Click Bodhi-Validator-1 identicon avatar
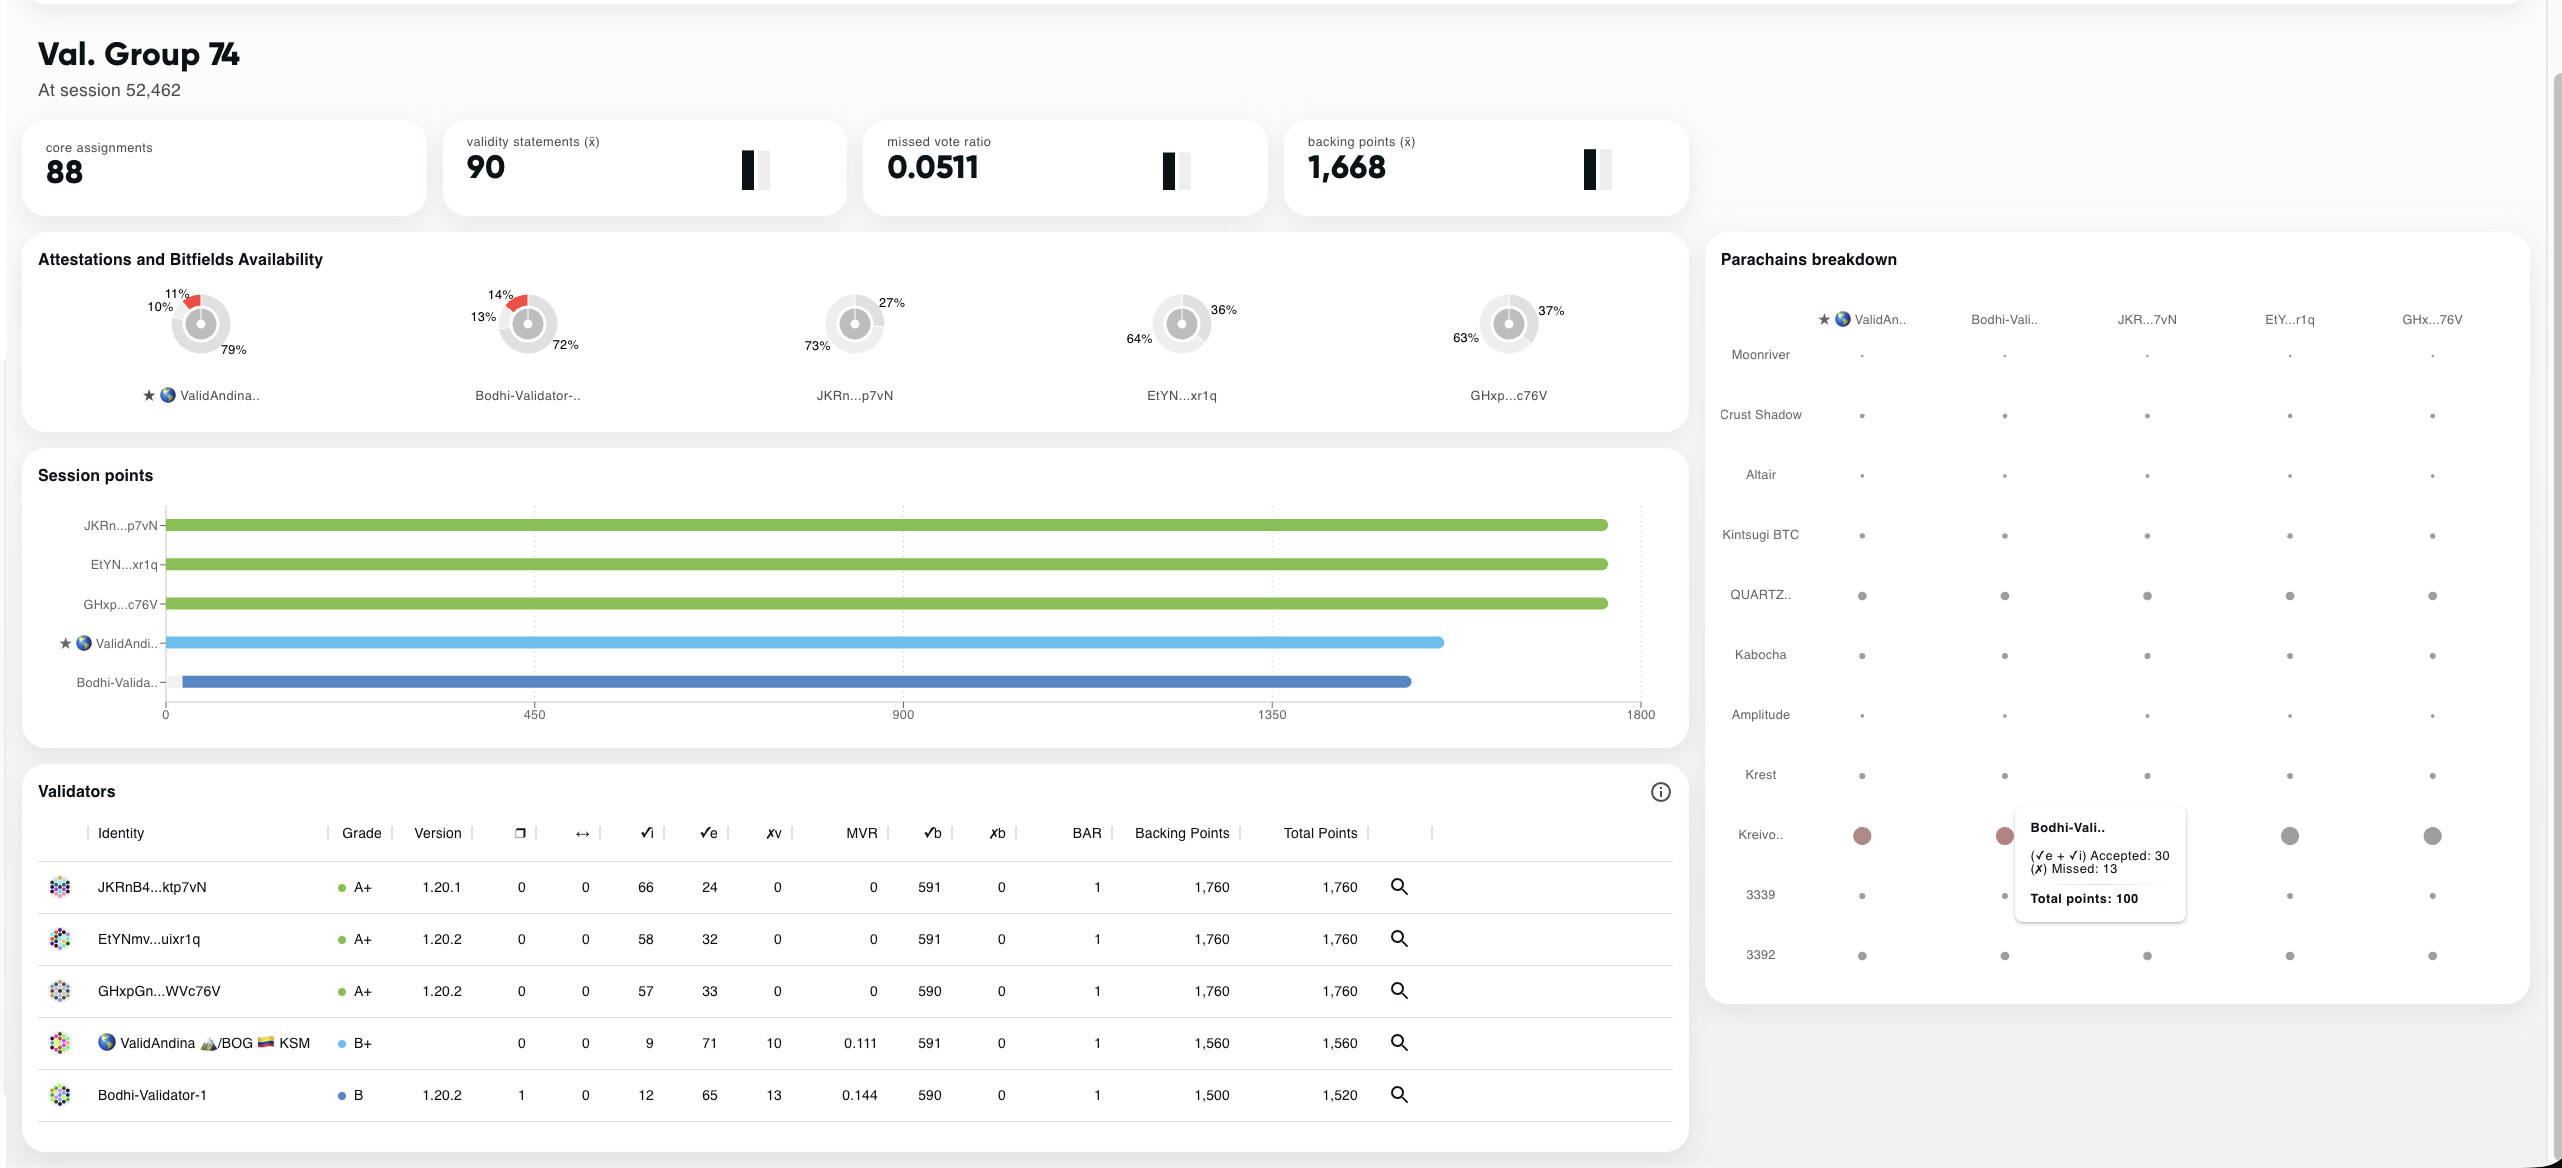This screenshot has width=2562, height=1168. [60, 1095]
